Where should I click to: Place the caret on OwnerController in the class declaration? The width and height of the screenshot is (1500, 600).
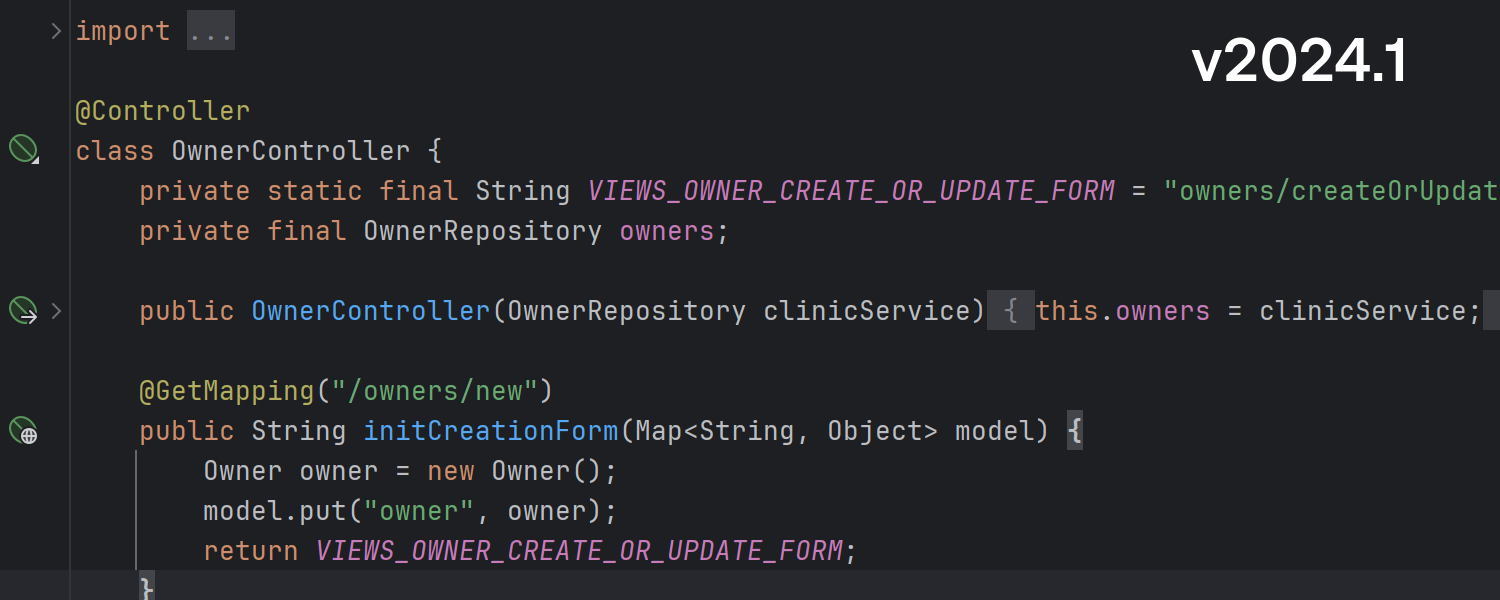pos(291,151)
